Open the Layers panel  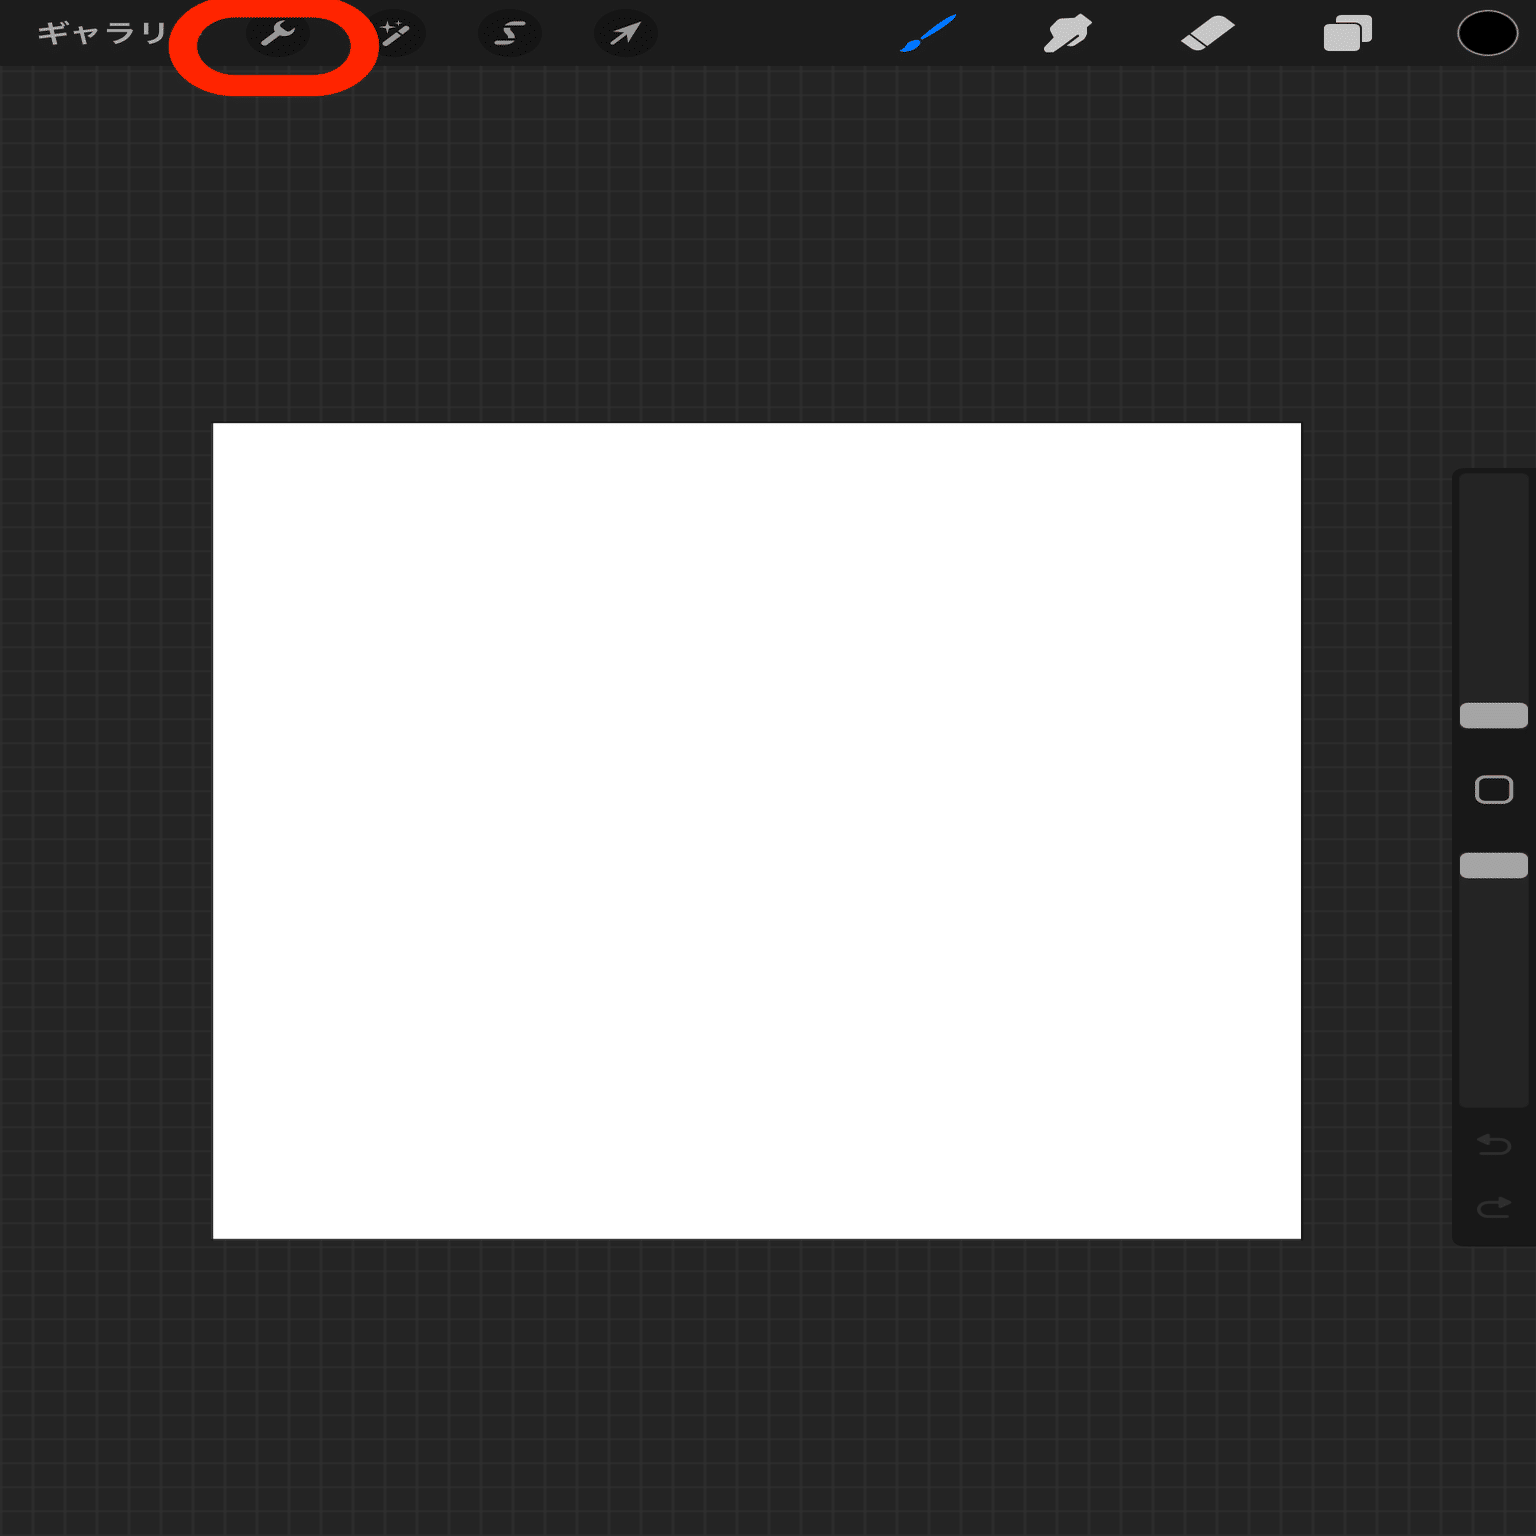pos(1347,33)
